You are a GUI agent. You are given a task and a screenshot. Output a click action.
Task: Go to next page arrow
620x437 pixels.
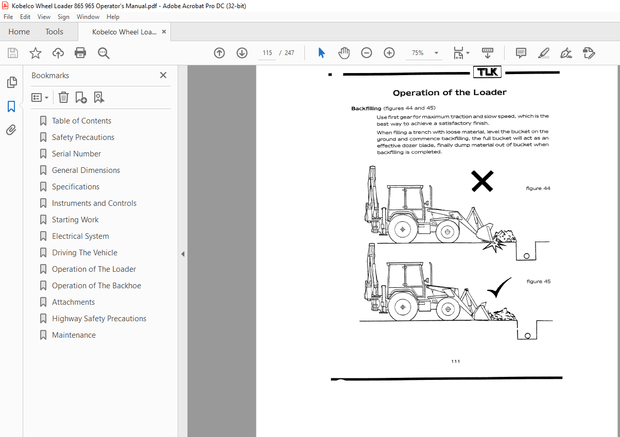coord(242,53)
